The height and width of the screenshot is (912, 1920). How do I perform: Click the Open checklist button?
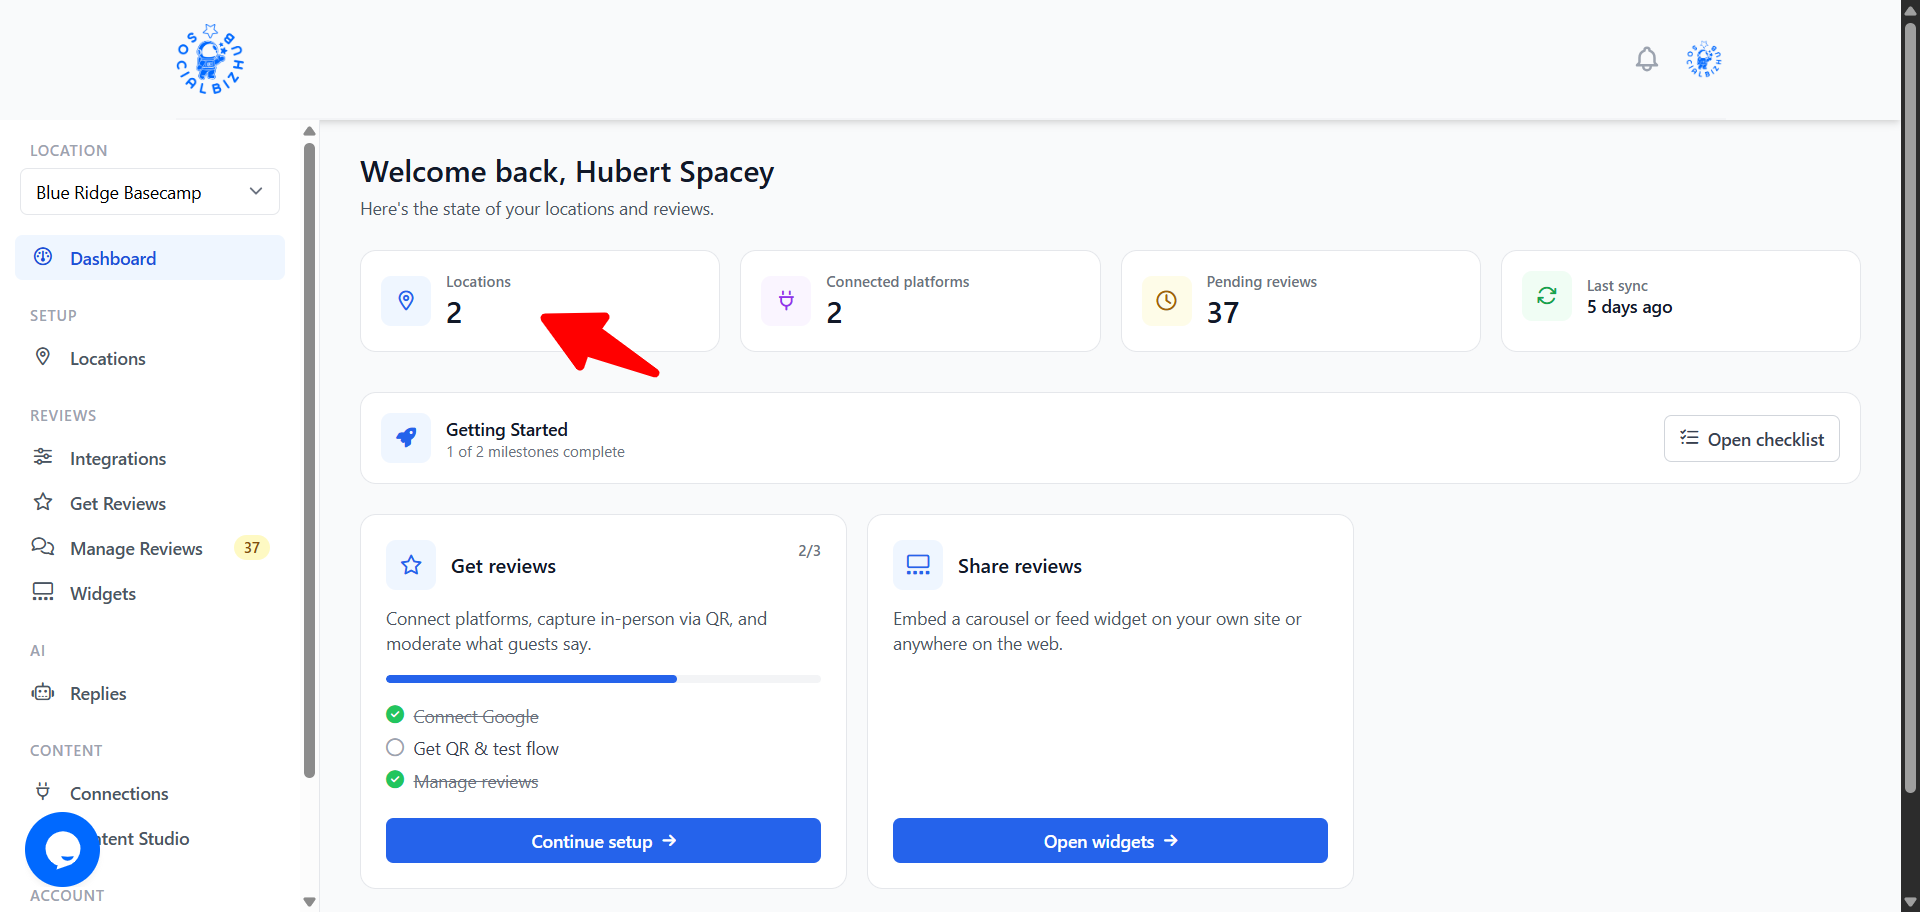tap(1752, 439)
